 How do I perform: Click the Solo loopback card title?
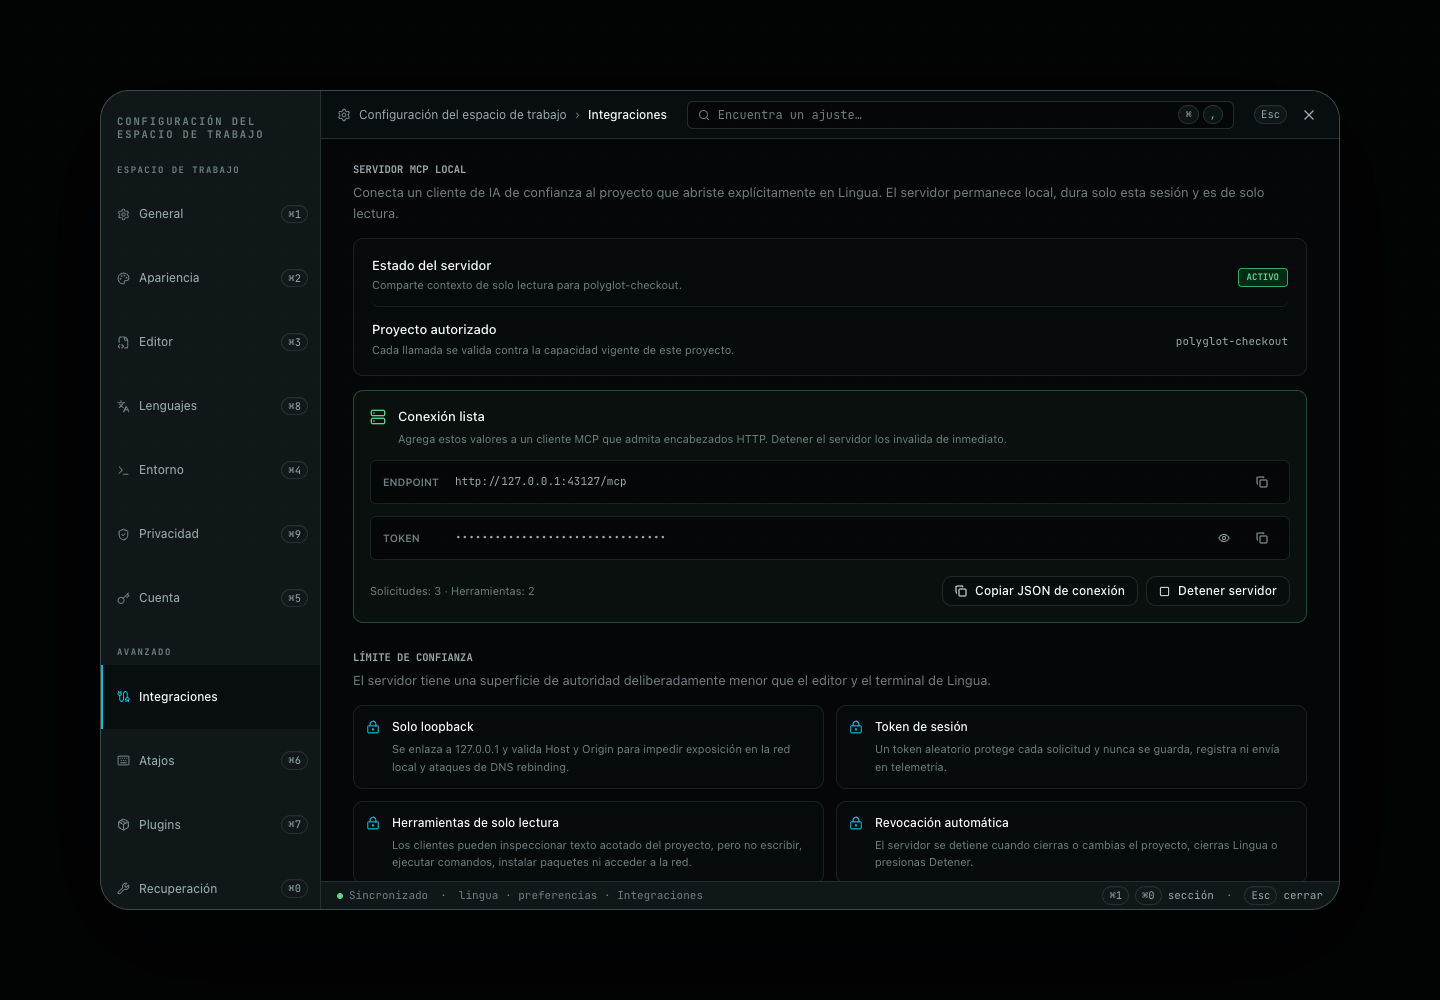[x=433, y=727]
